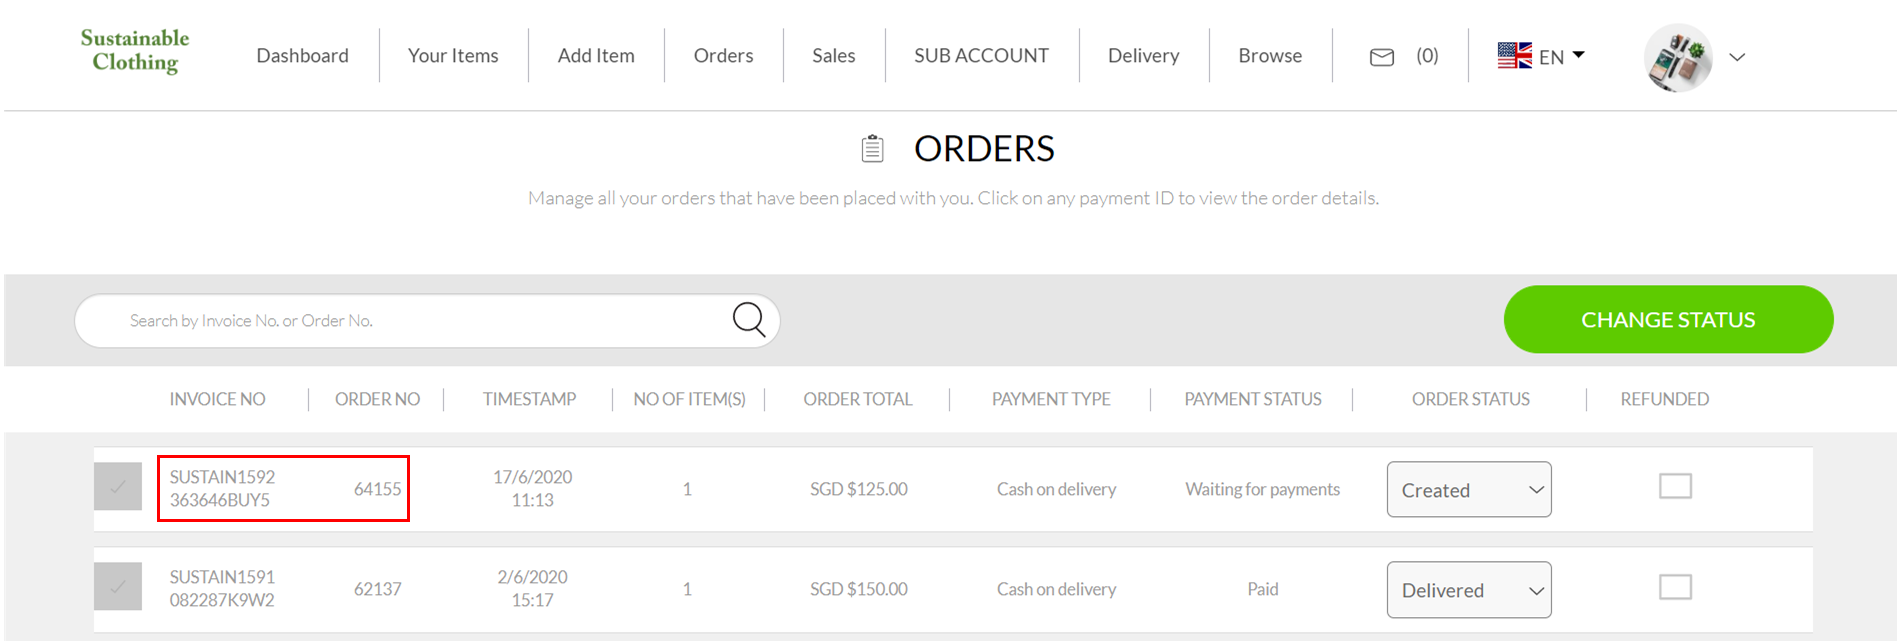Select the checkbox for order 62137

pyautogui.click(x=118, y=586)
